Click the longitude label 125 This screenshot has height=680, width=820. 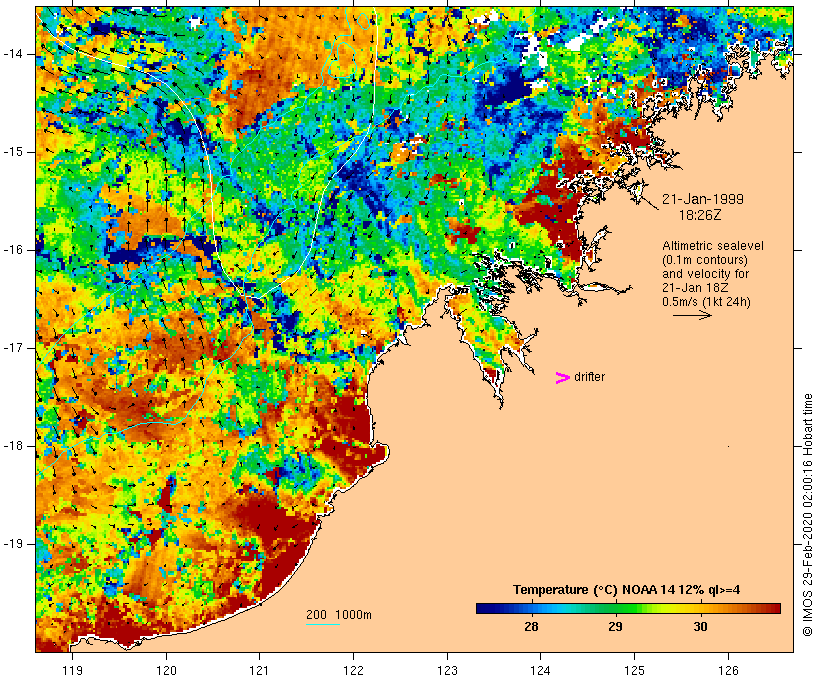(634, 670)
